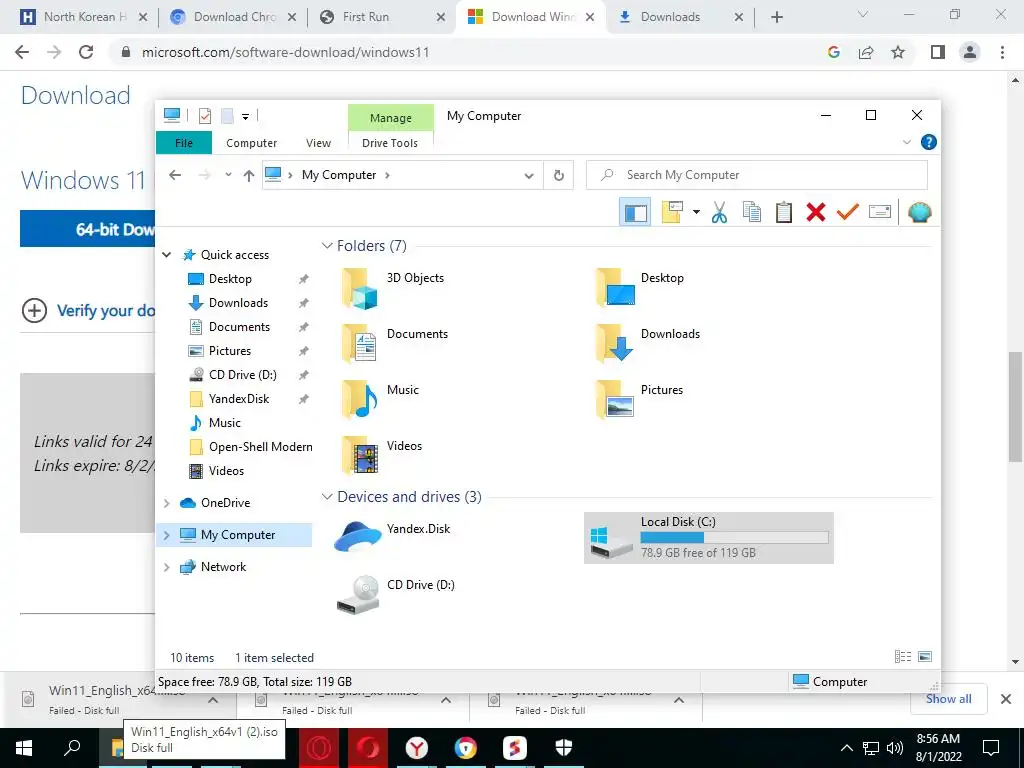This screenshot has width=1024, height=768.
Task: Click the orange checkmark Properties icon
Action: point(848,212)
